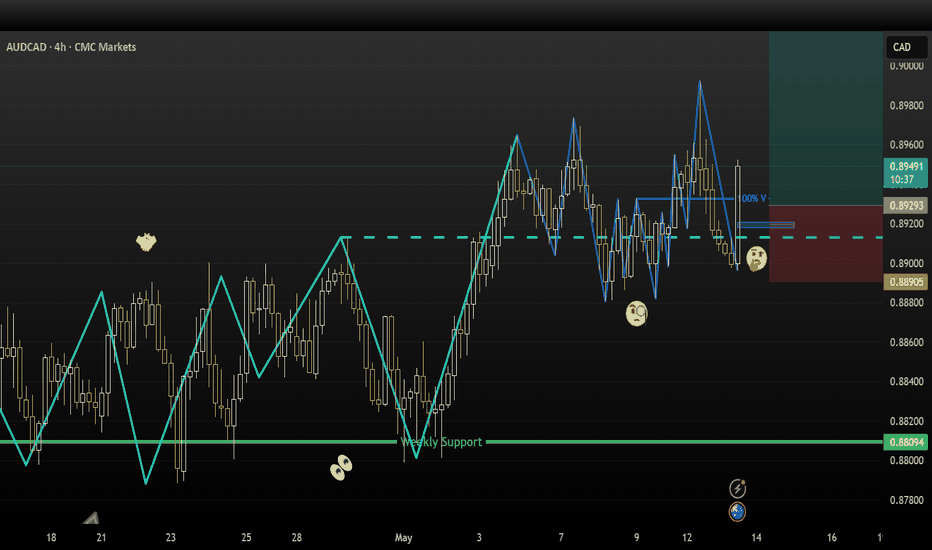
Task: Click the AUDCAD 4h CMC Markets title
Action: [71, 47]
